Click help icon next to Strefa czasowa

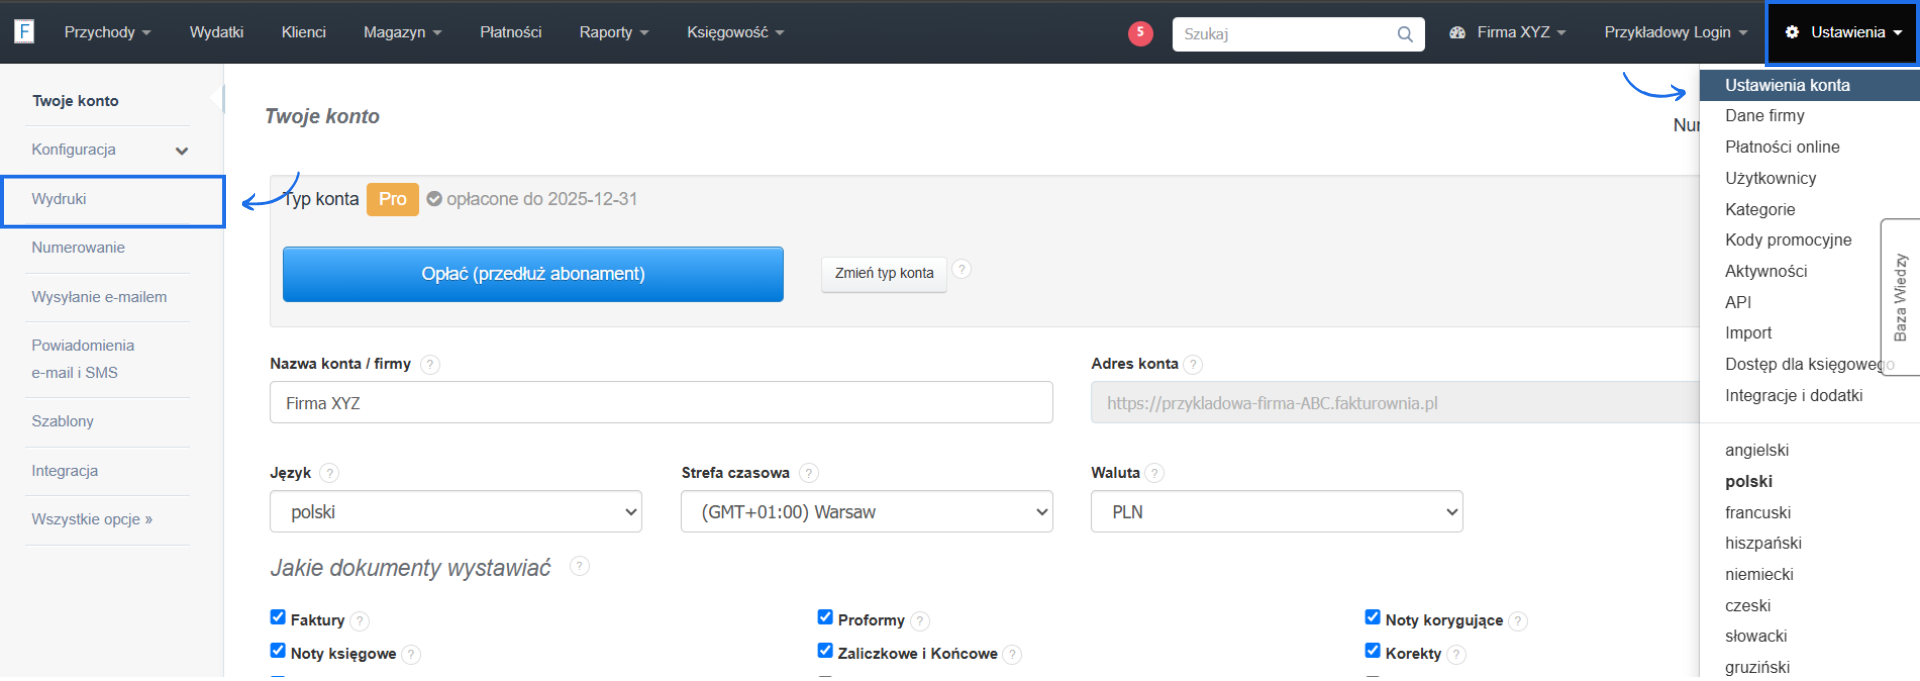click(x=809, y=473)
